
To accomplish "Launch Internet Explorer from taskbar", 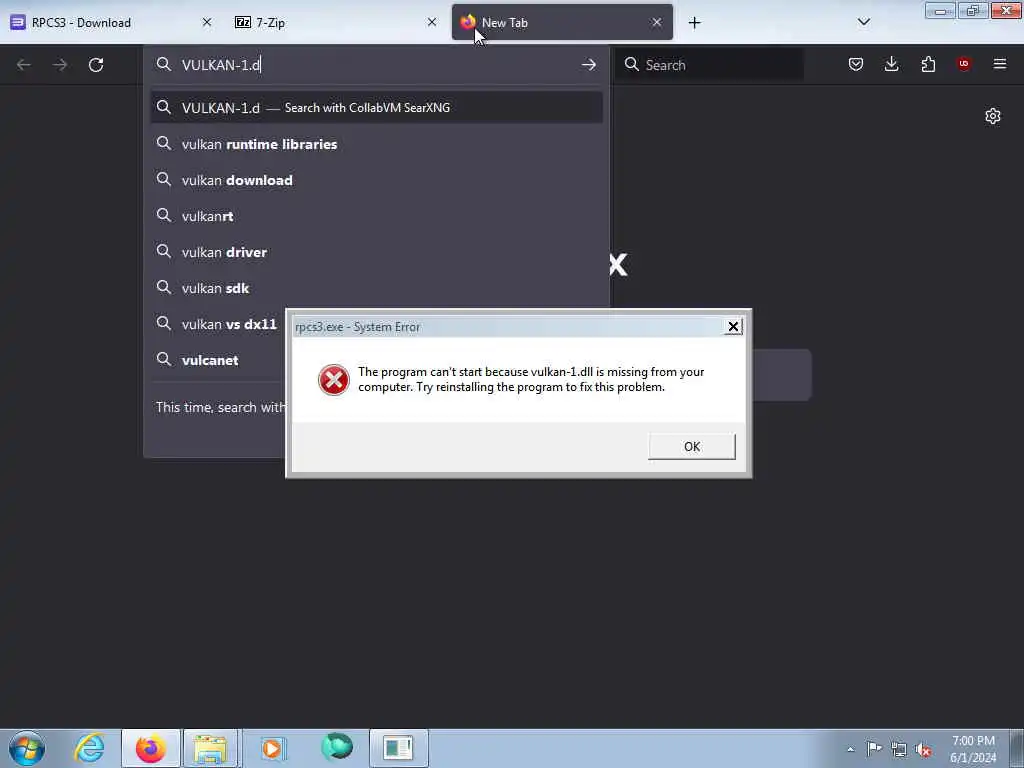I will pyautogui.click(x=89, y=748).
